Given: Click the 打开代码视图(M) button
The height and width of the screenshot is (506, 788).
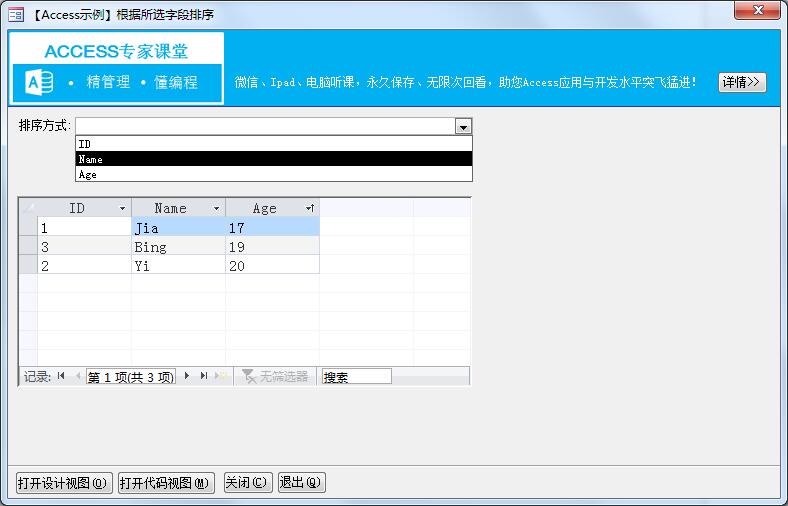Looking at the screenshot, I should [166, 483].
